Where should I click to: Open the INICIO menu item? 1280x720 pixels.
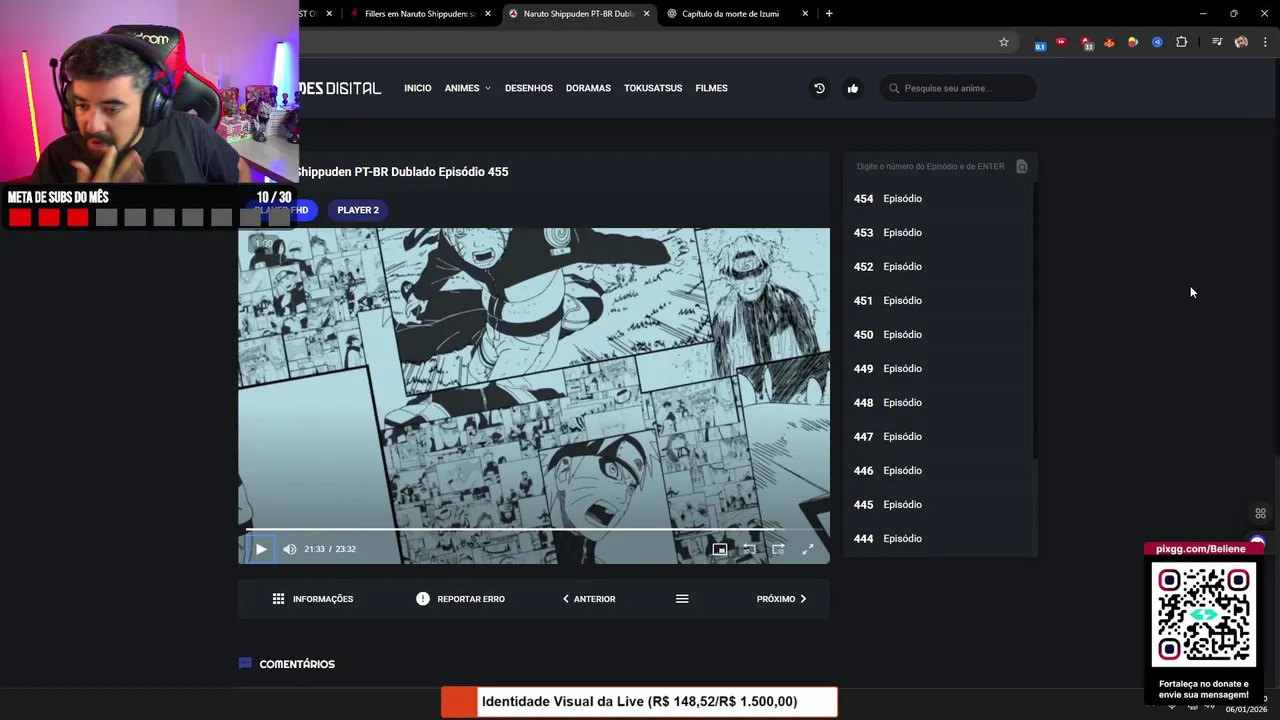pos(418,88)
